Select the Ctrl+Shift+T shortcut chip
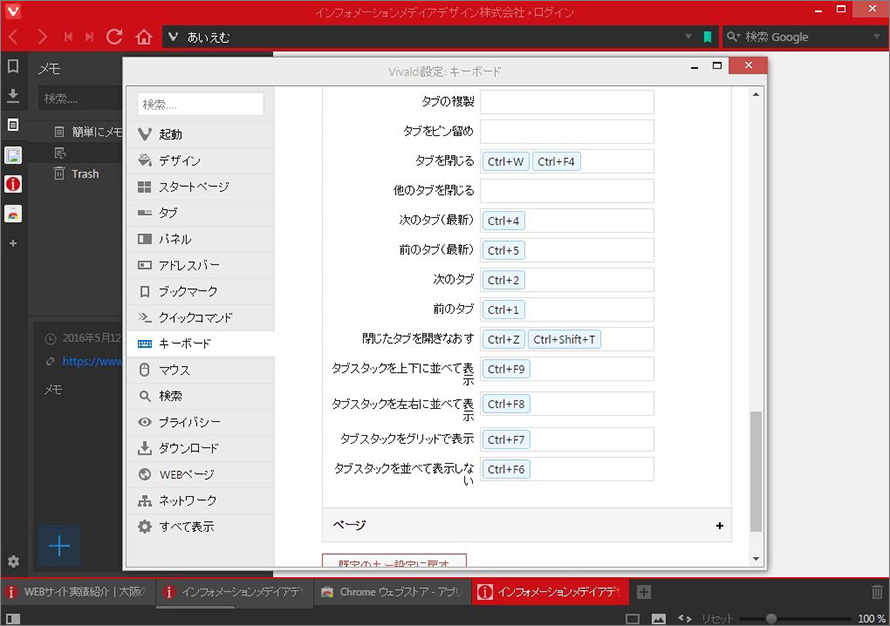The height and width of the screenshot is (626, 890). tap(564, 339)
